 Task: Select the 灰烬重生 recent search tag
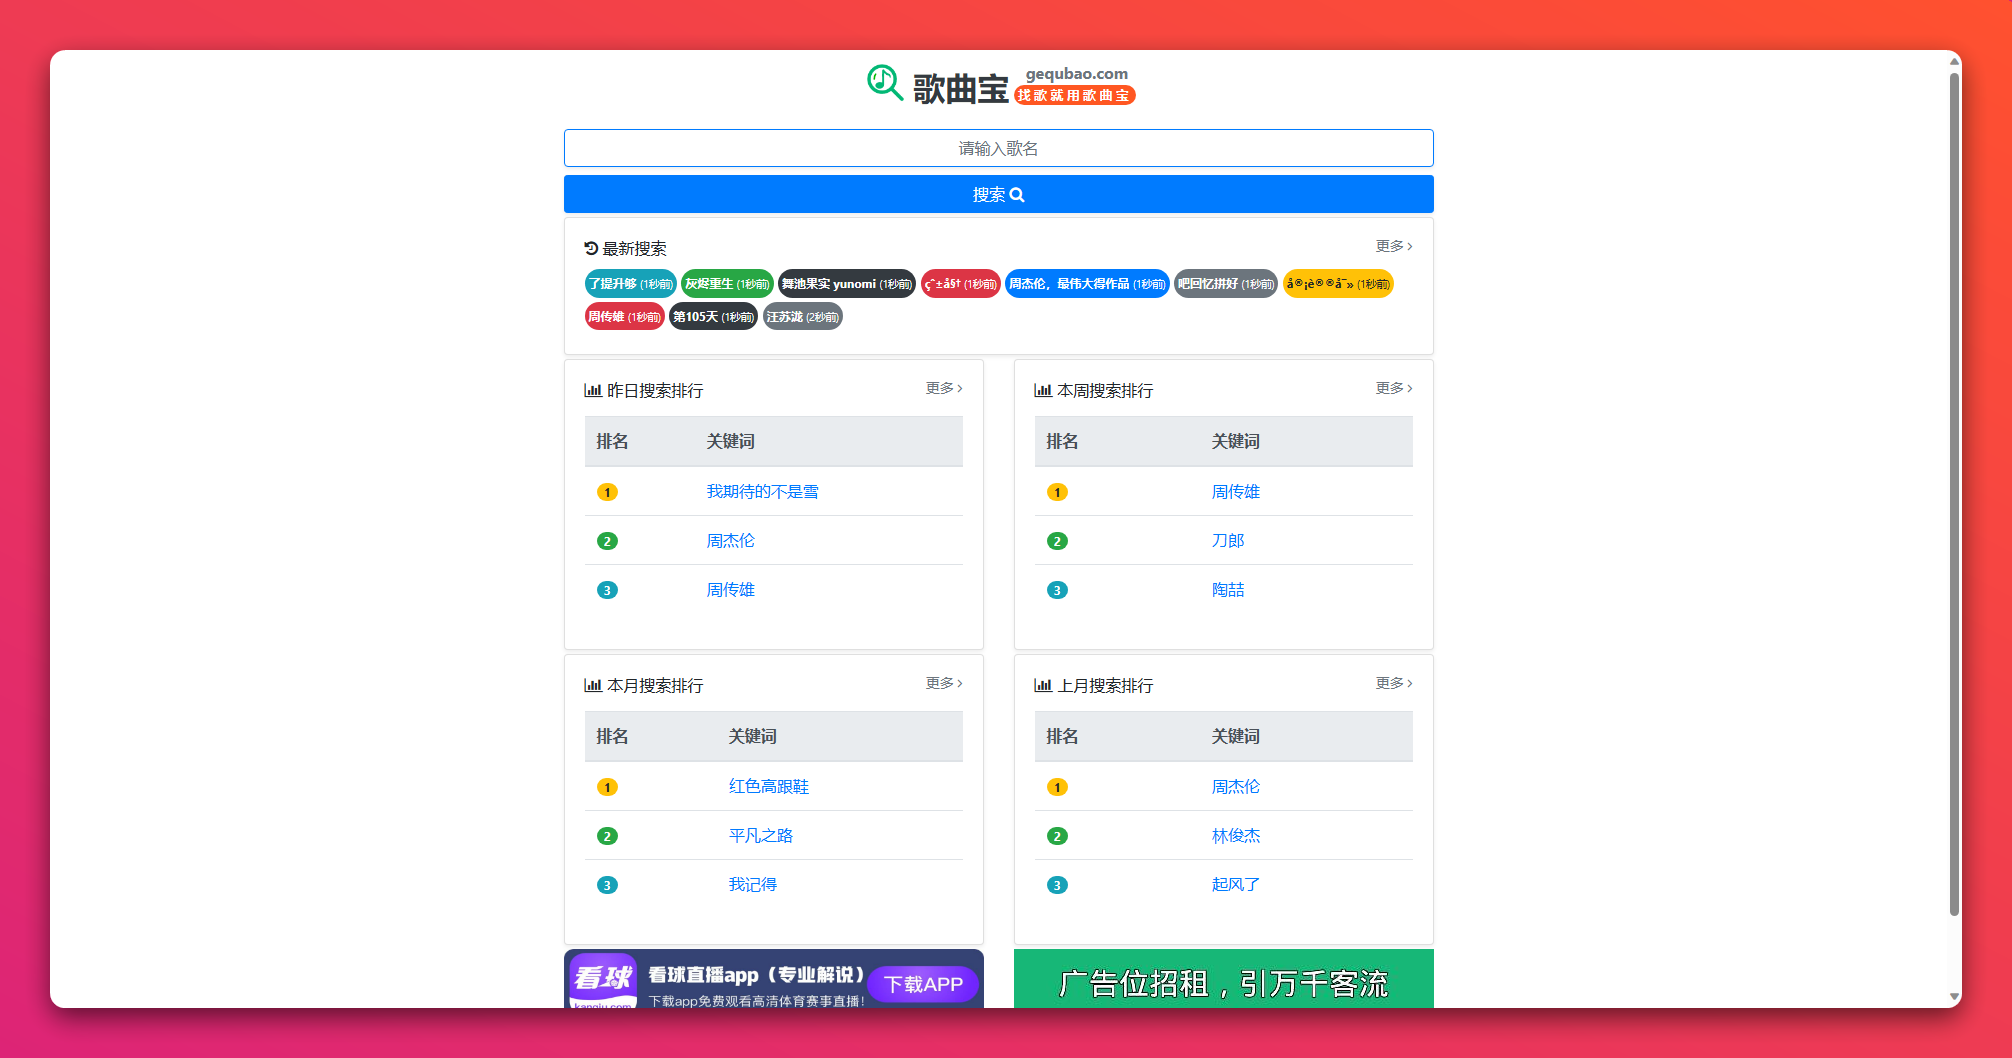tap(726, 284)
